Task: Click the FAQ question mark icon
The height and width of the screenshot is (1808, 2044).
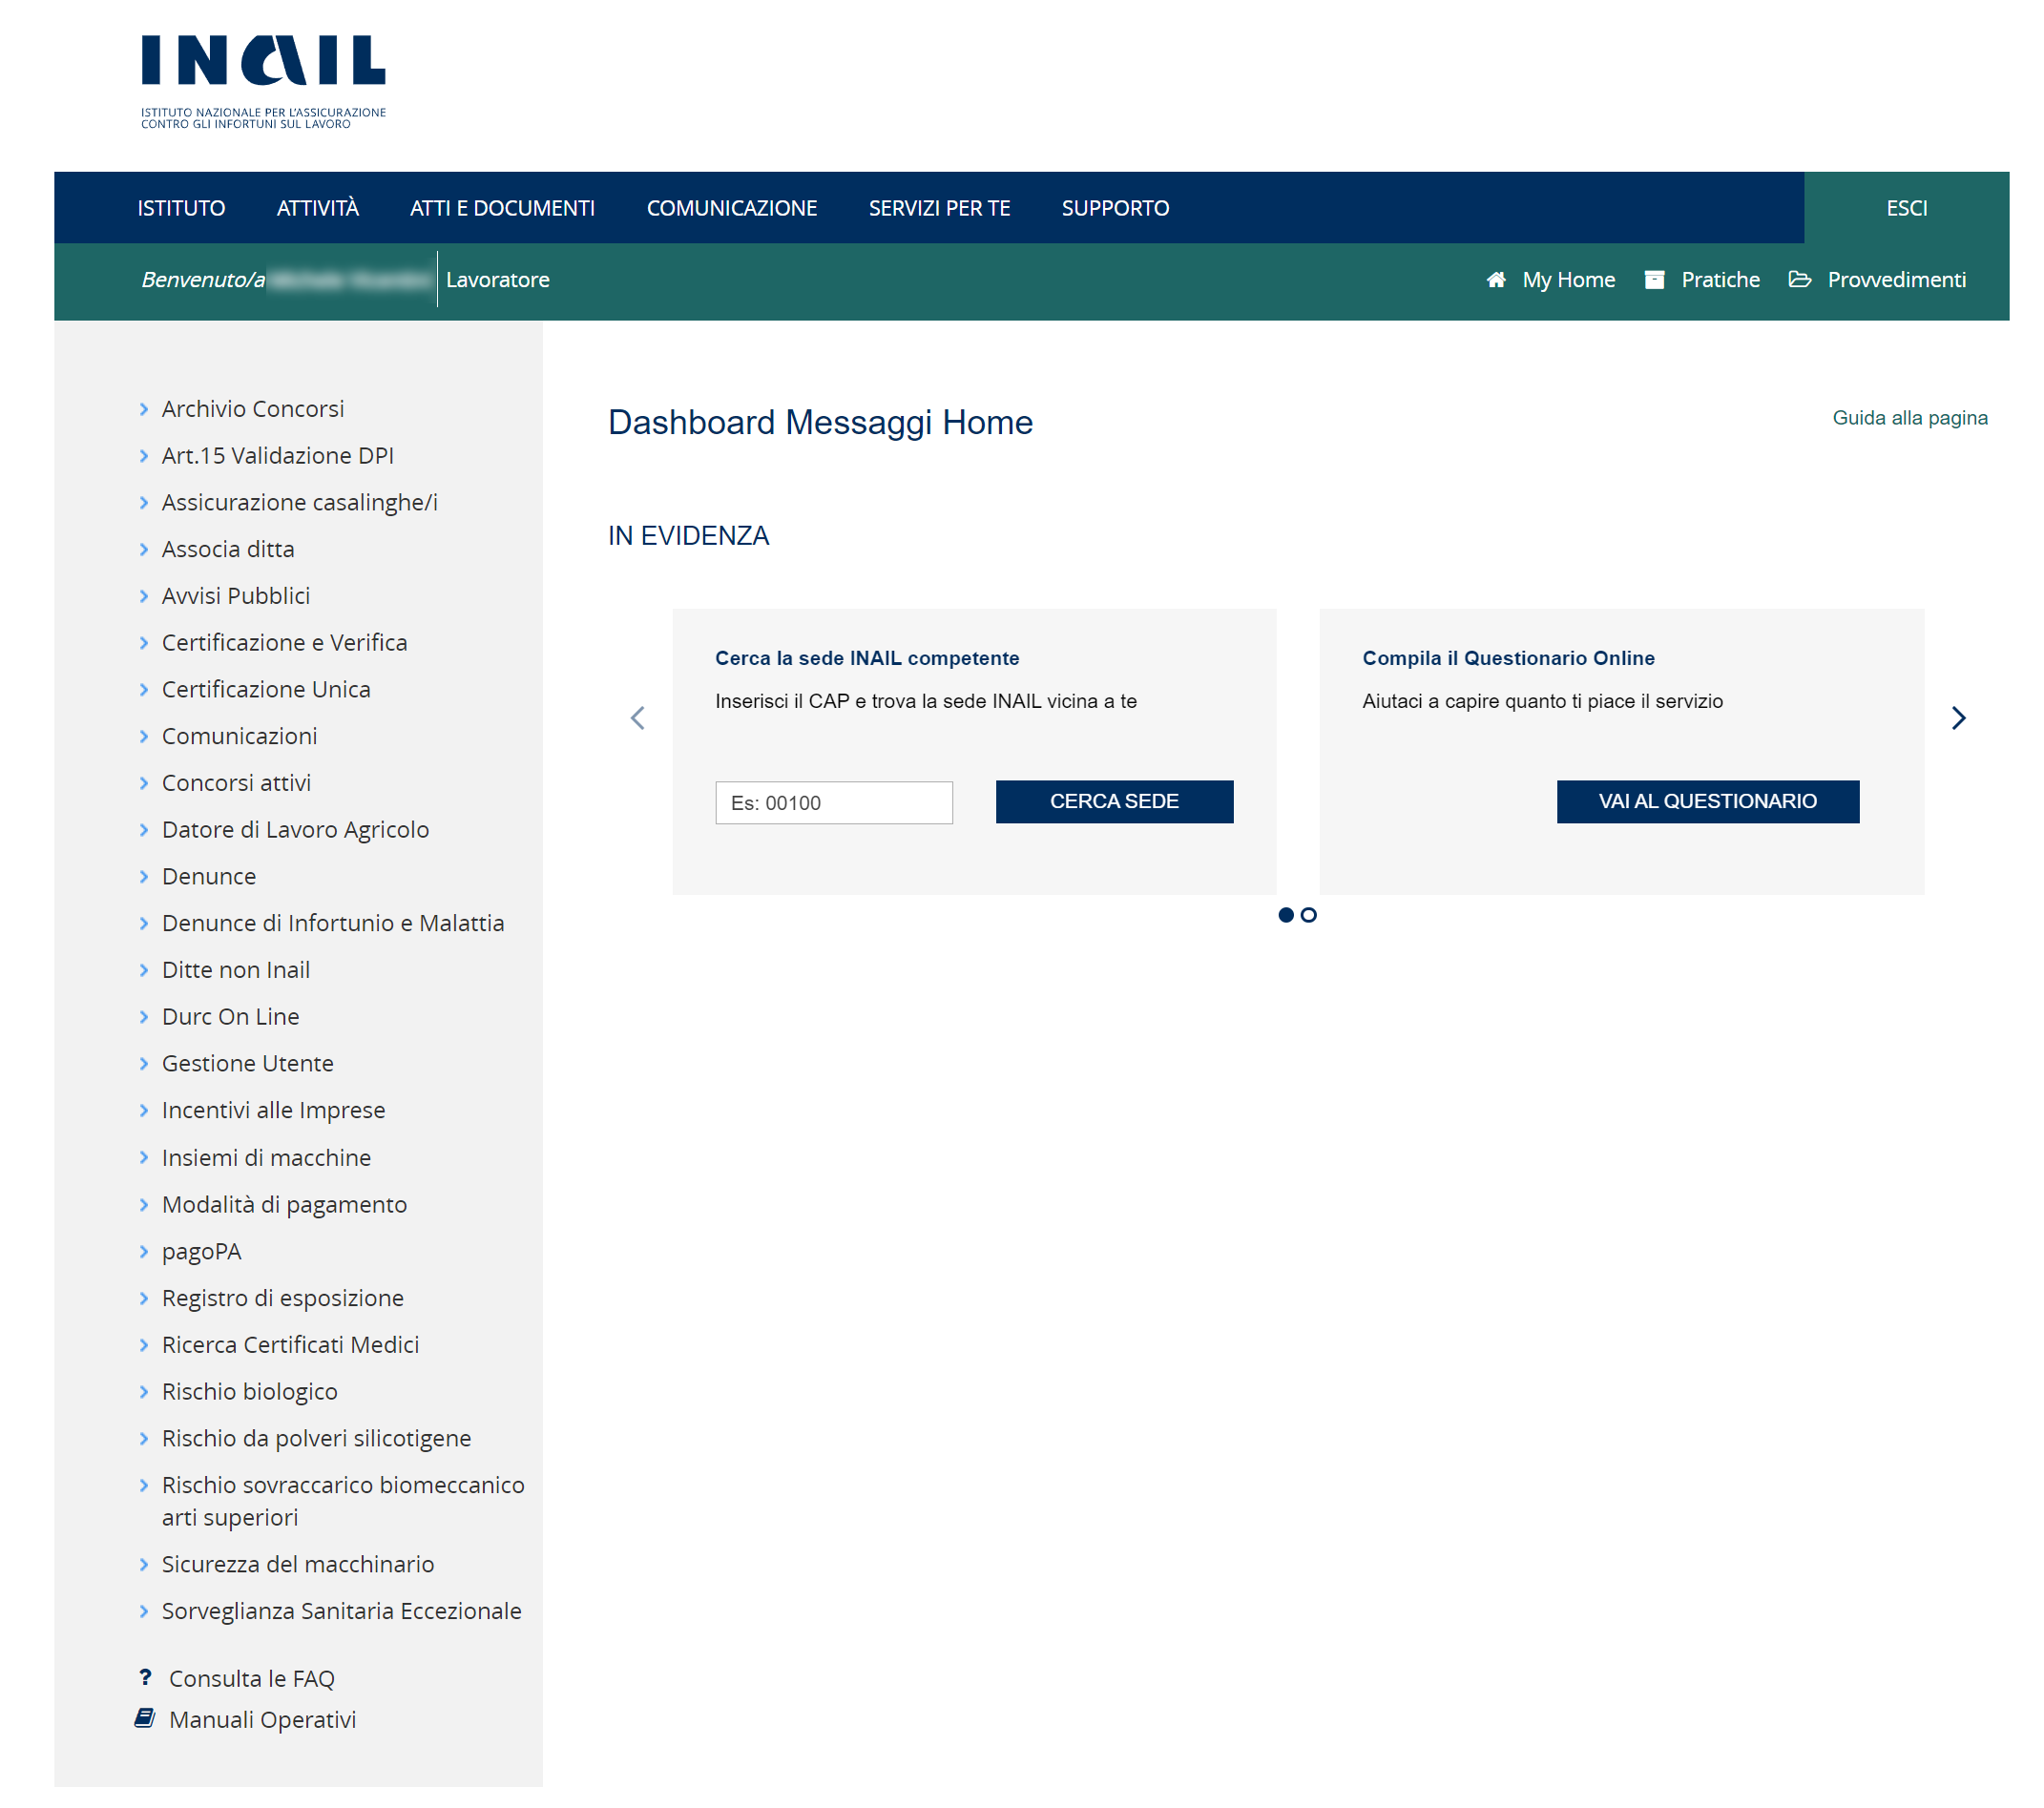Action: [145, 1677]
